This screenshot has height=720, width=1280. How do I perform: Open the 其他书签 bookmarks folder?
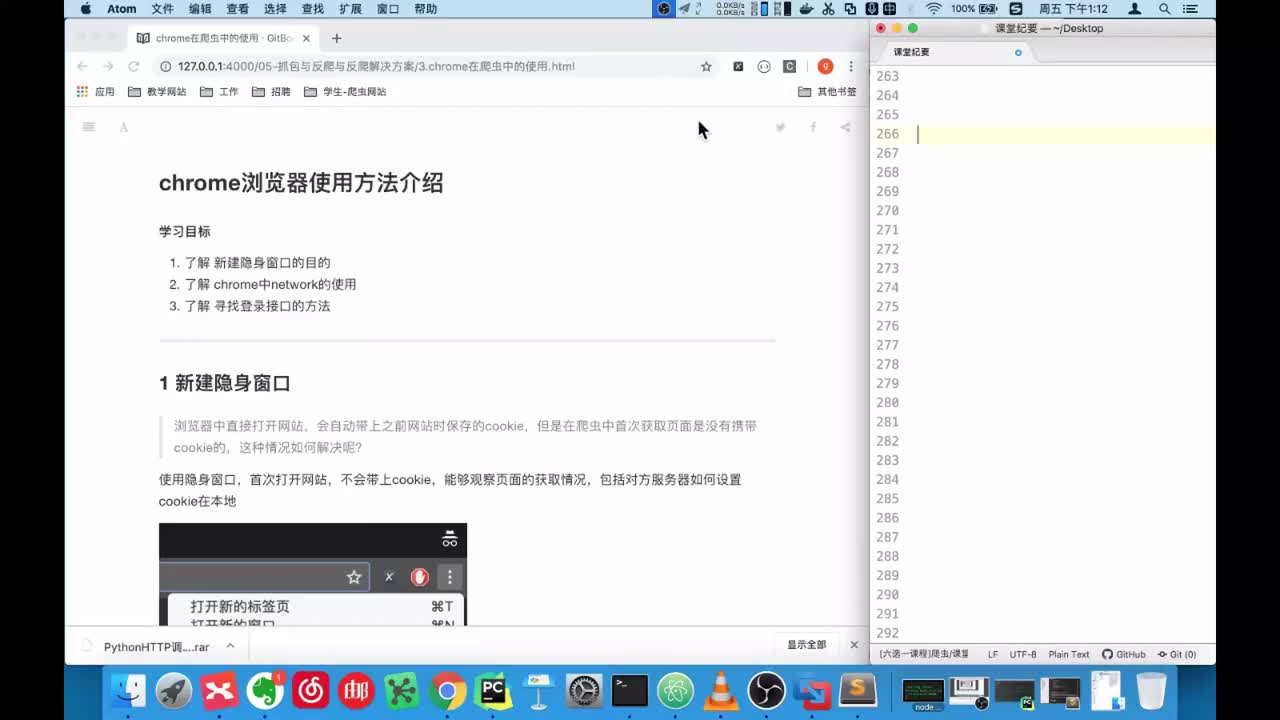(x=827, y=91)
